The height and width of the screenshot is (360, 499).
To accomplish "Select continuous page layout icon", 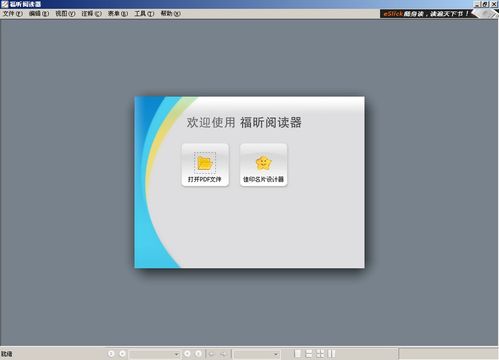I will pos(309,354).
